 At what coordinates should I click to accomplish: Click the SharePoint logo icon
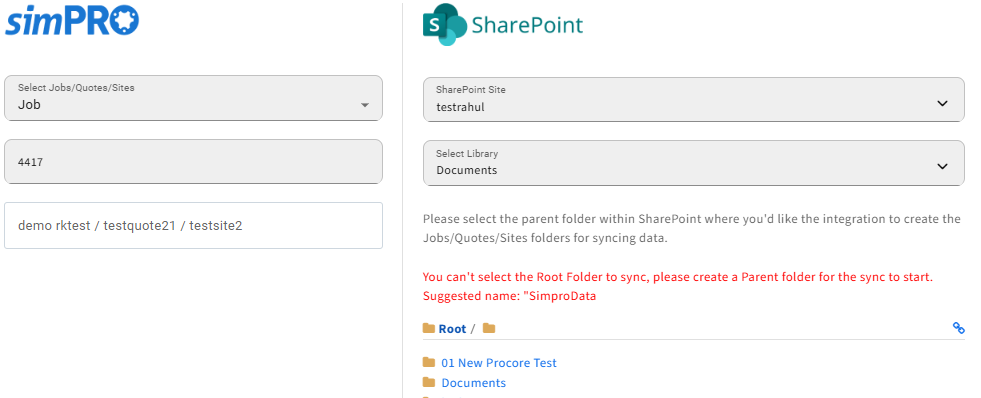click(x=445, y=24)
